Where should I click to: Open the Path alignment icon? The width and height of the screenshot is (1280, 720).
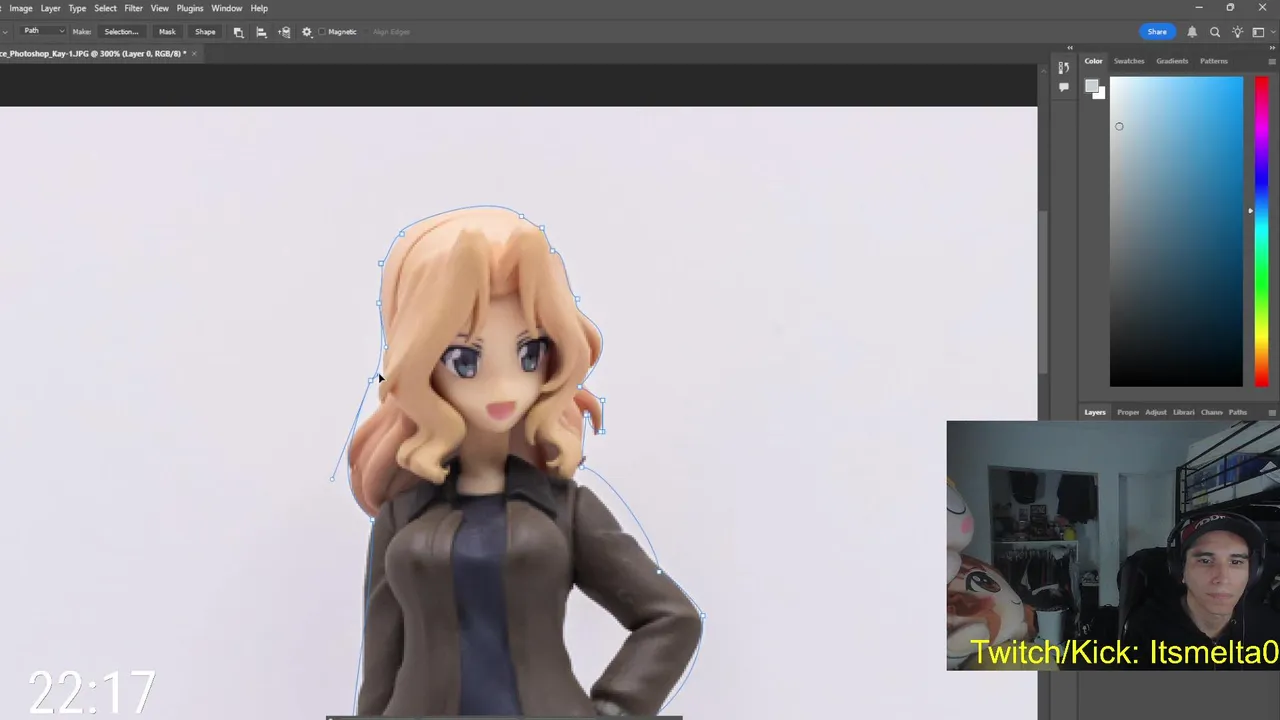[x=261, y=32]
